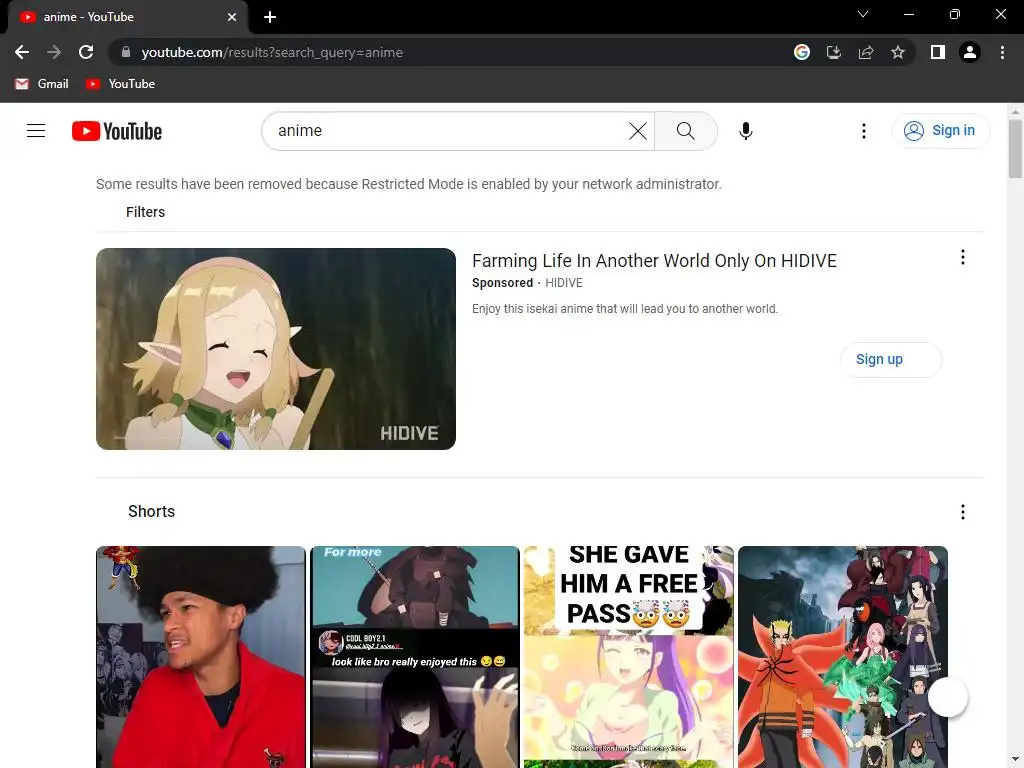This screenshot has height=768, width=1024.
Task: Click the install app icon in the address bar
Action: (x=834, y=52)
